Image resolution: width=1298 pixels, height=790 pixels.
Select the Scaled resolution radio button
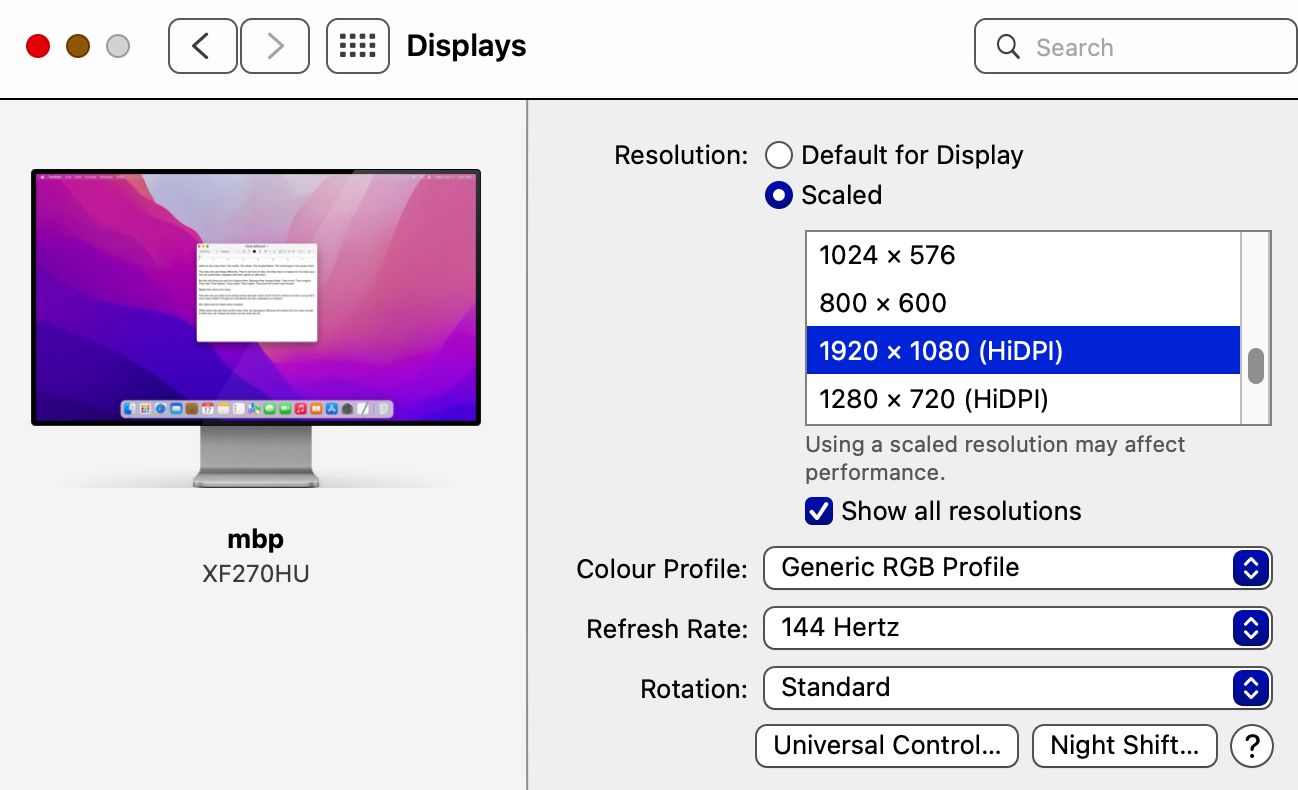[x=779, y=195]
